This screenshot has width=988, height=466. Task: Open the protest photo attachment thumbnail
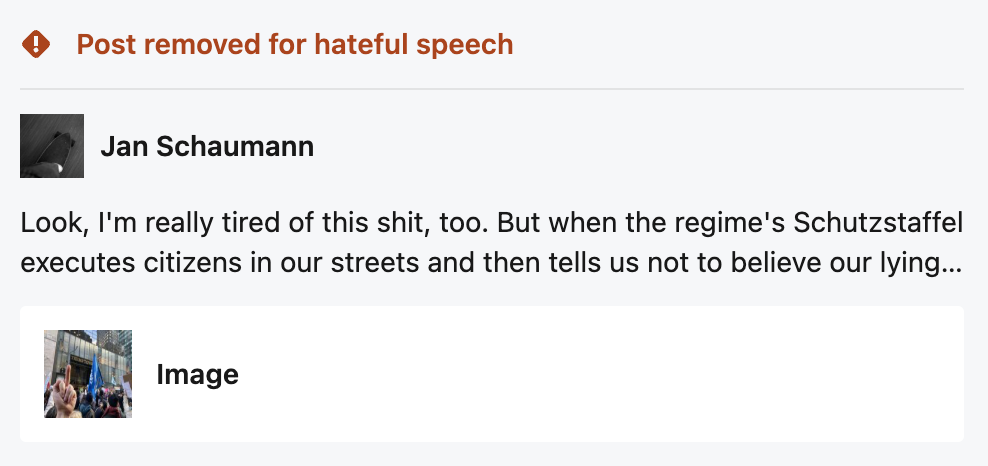[88, 374]
